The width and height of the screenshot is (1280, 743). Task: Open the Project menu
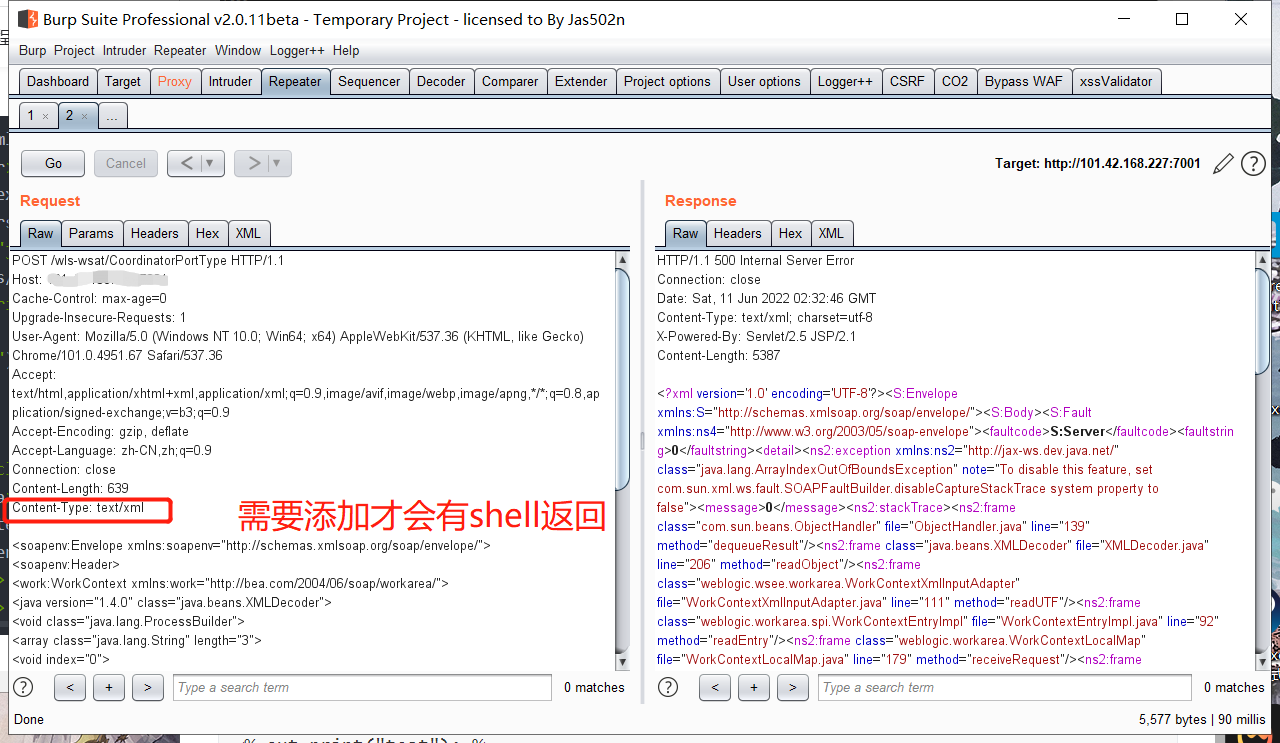(x=74, y=50)
